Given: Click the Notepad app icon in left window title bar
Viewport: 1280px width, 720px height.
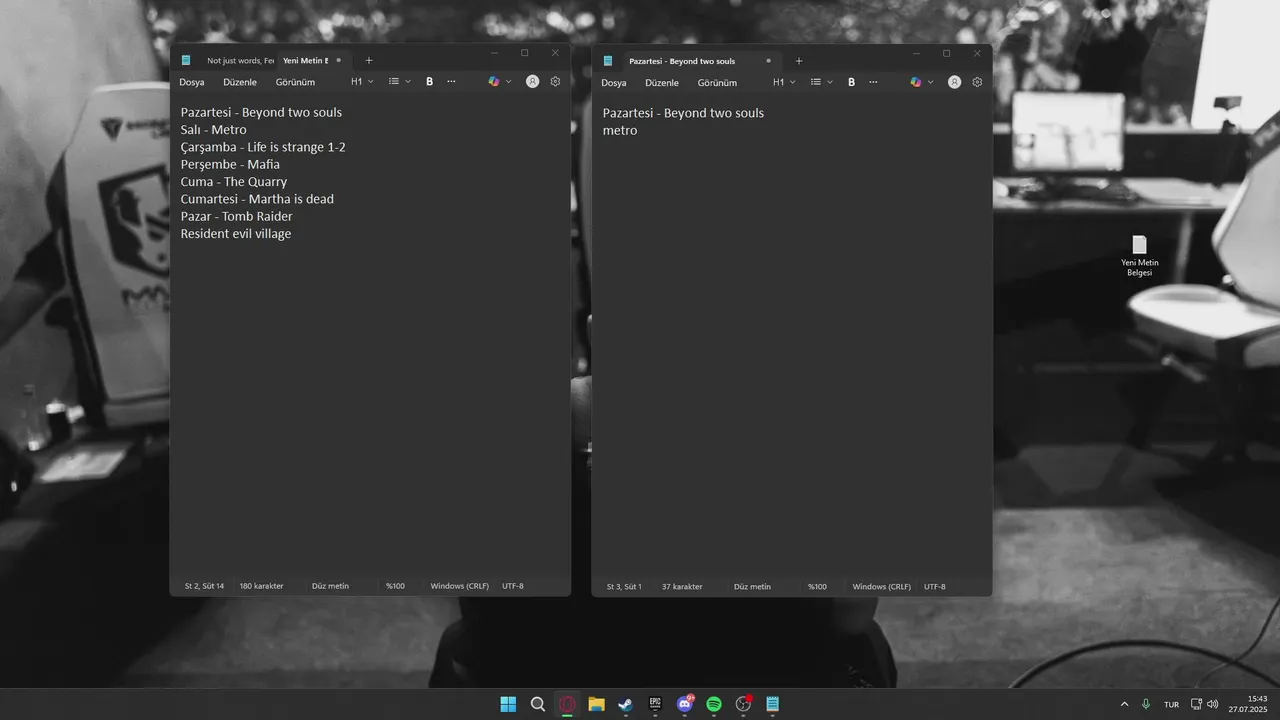Looking at the screenshot, I should 186,60.
